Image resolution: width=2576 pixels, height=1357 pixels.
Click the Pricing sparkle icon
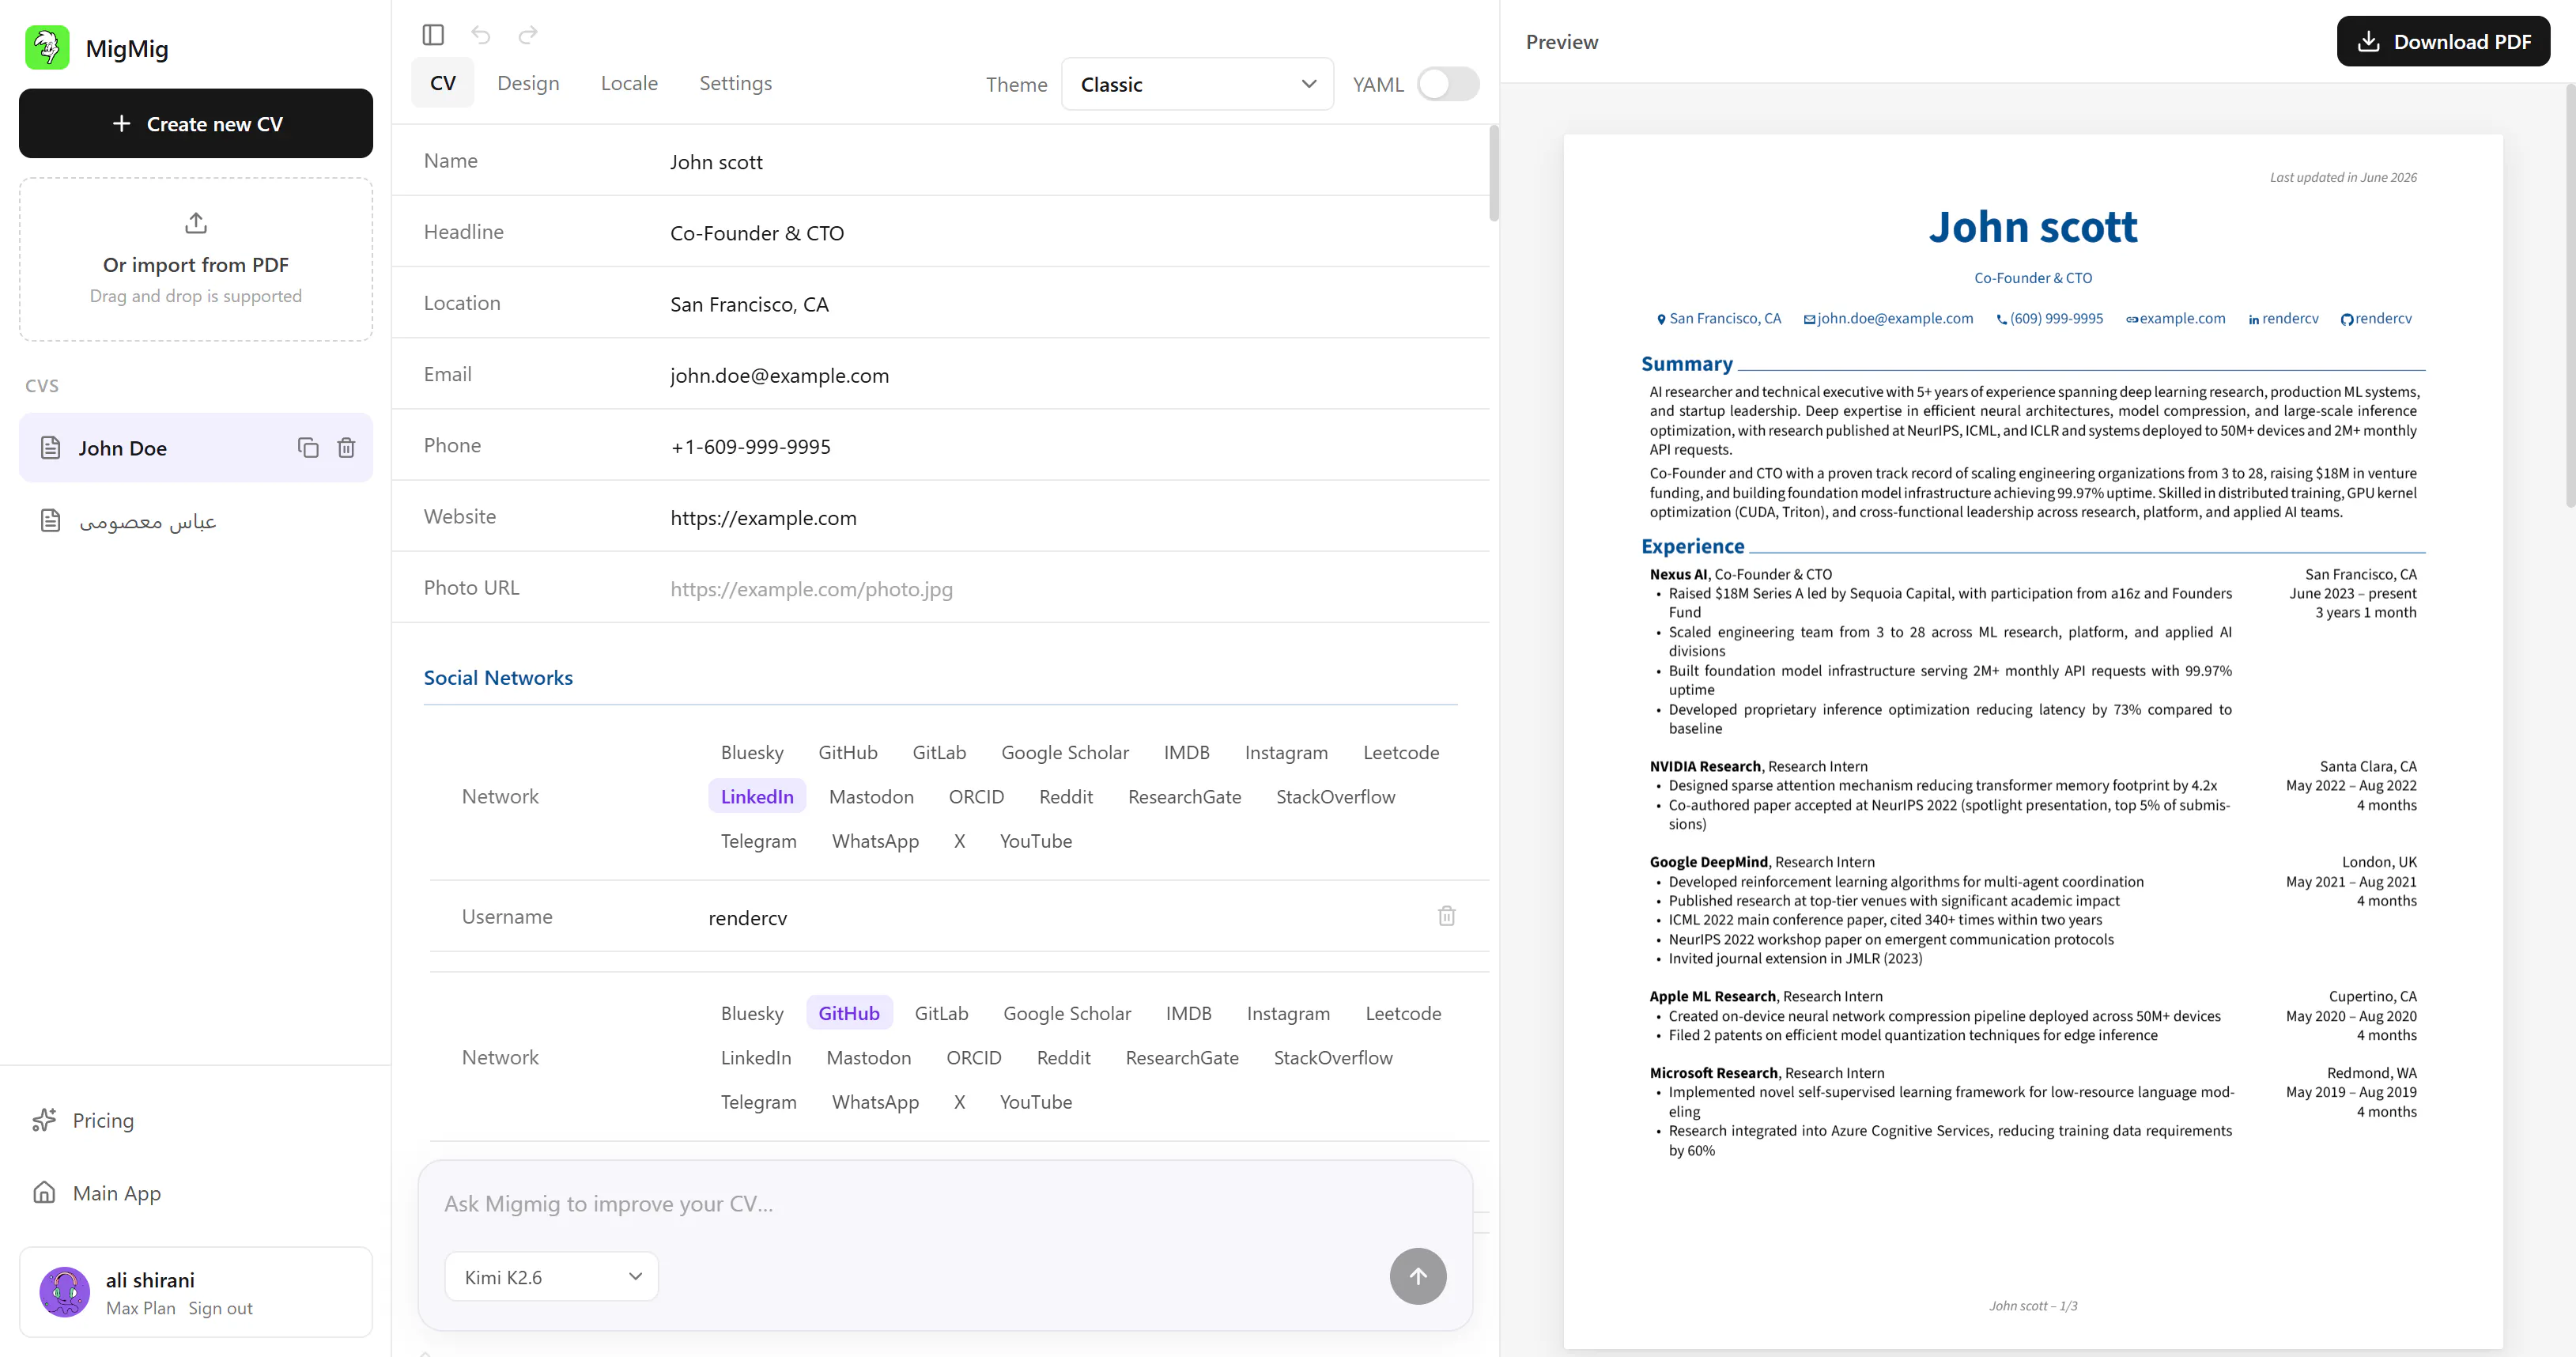pos(44,1120)
